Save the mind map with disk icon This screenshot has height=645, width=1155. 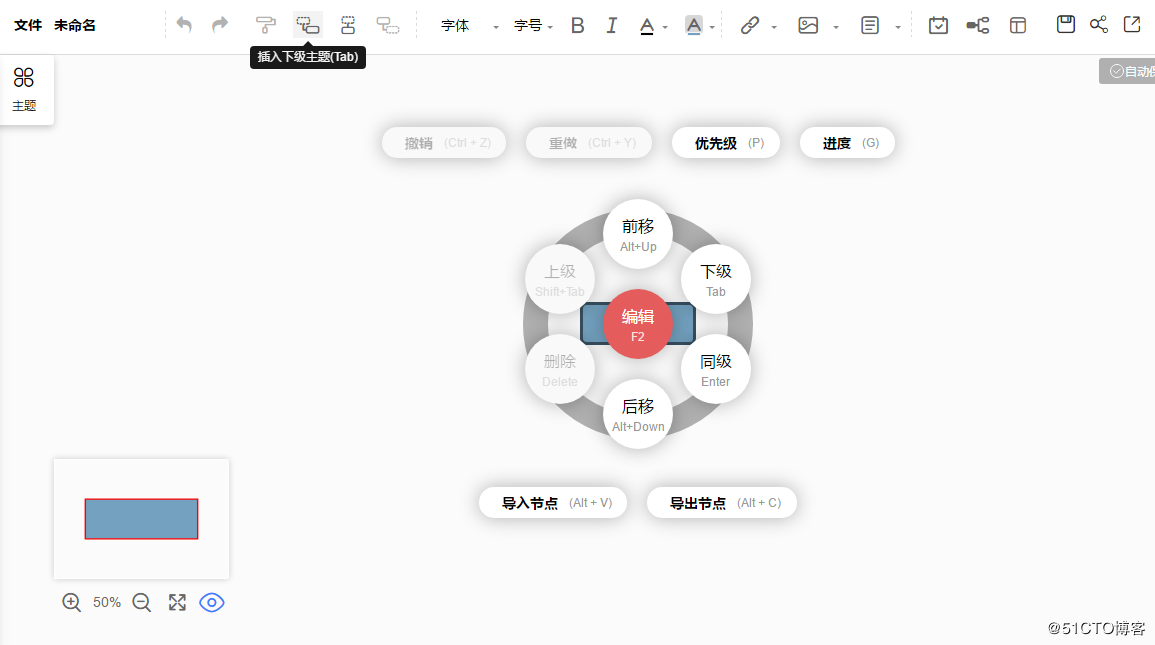[1065, 24]
